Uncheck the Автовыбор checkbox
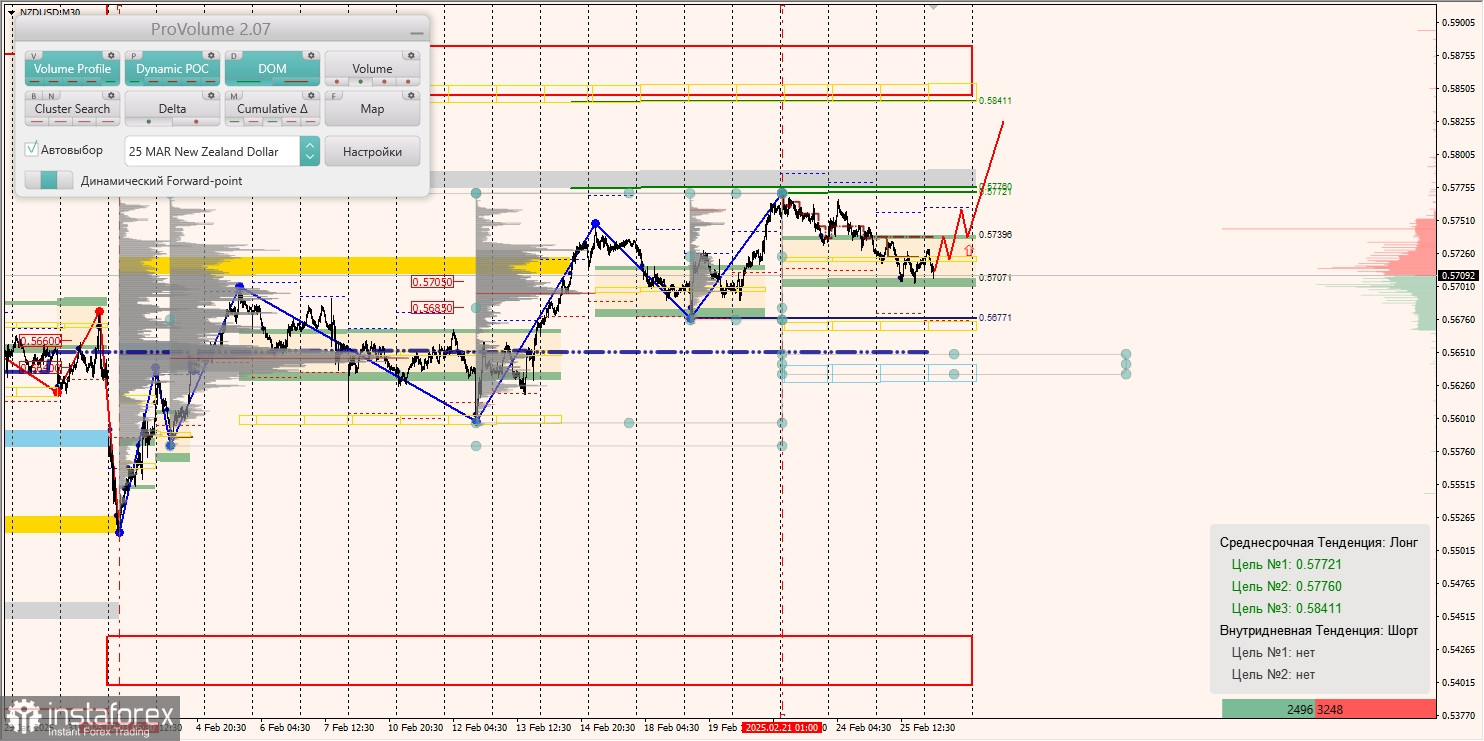This screenshot has width=1484, height=741. pos(32,149)
